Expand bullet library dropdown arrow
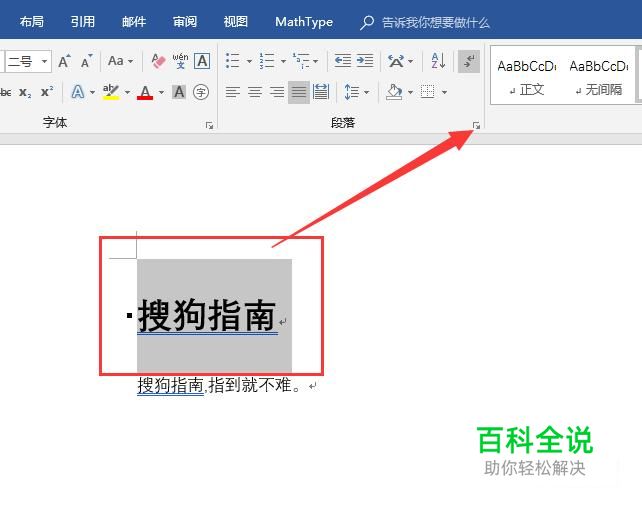Screen dimensions: 642x511 tap(249, 61)
